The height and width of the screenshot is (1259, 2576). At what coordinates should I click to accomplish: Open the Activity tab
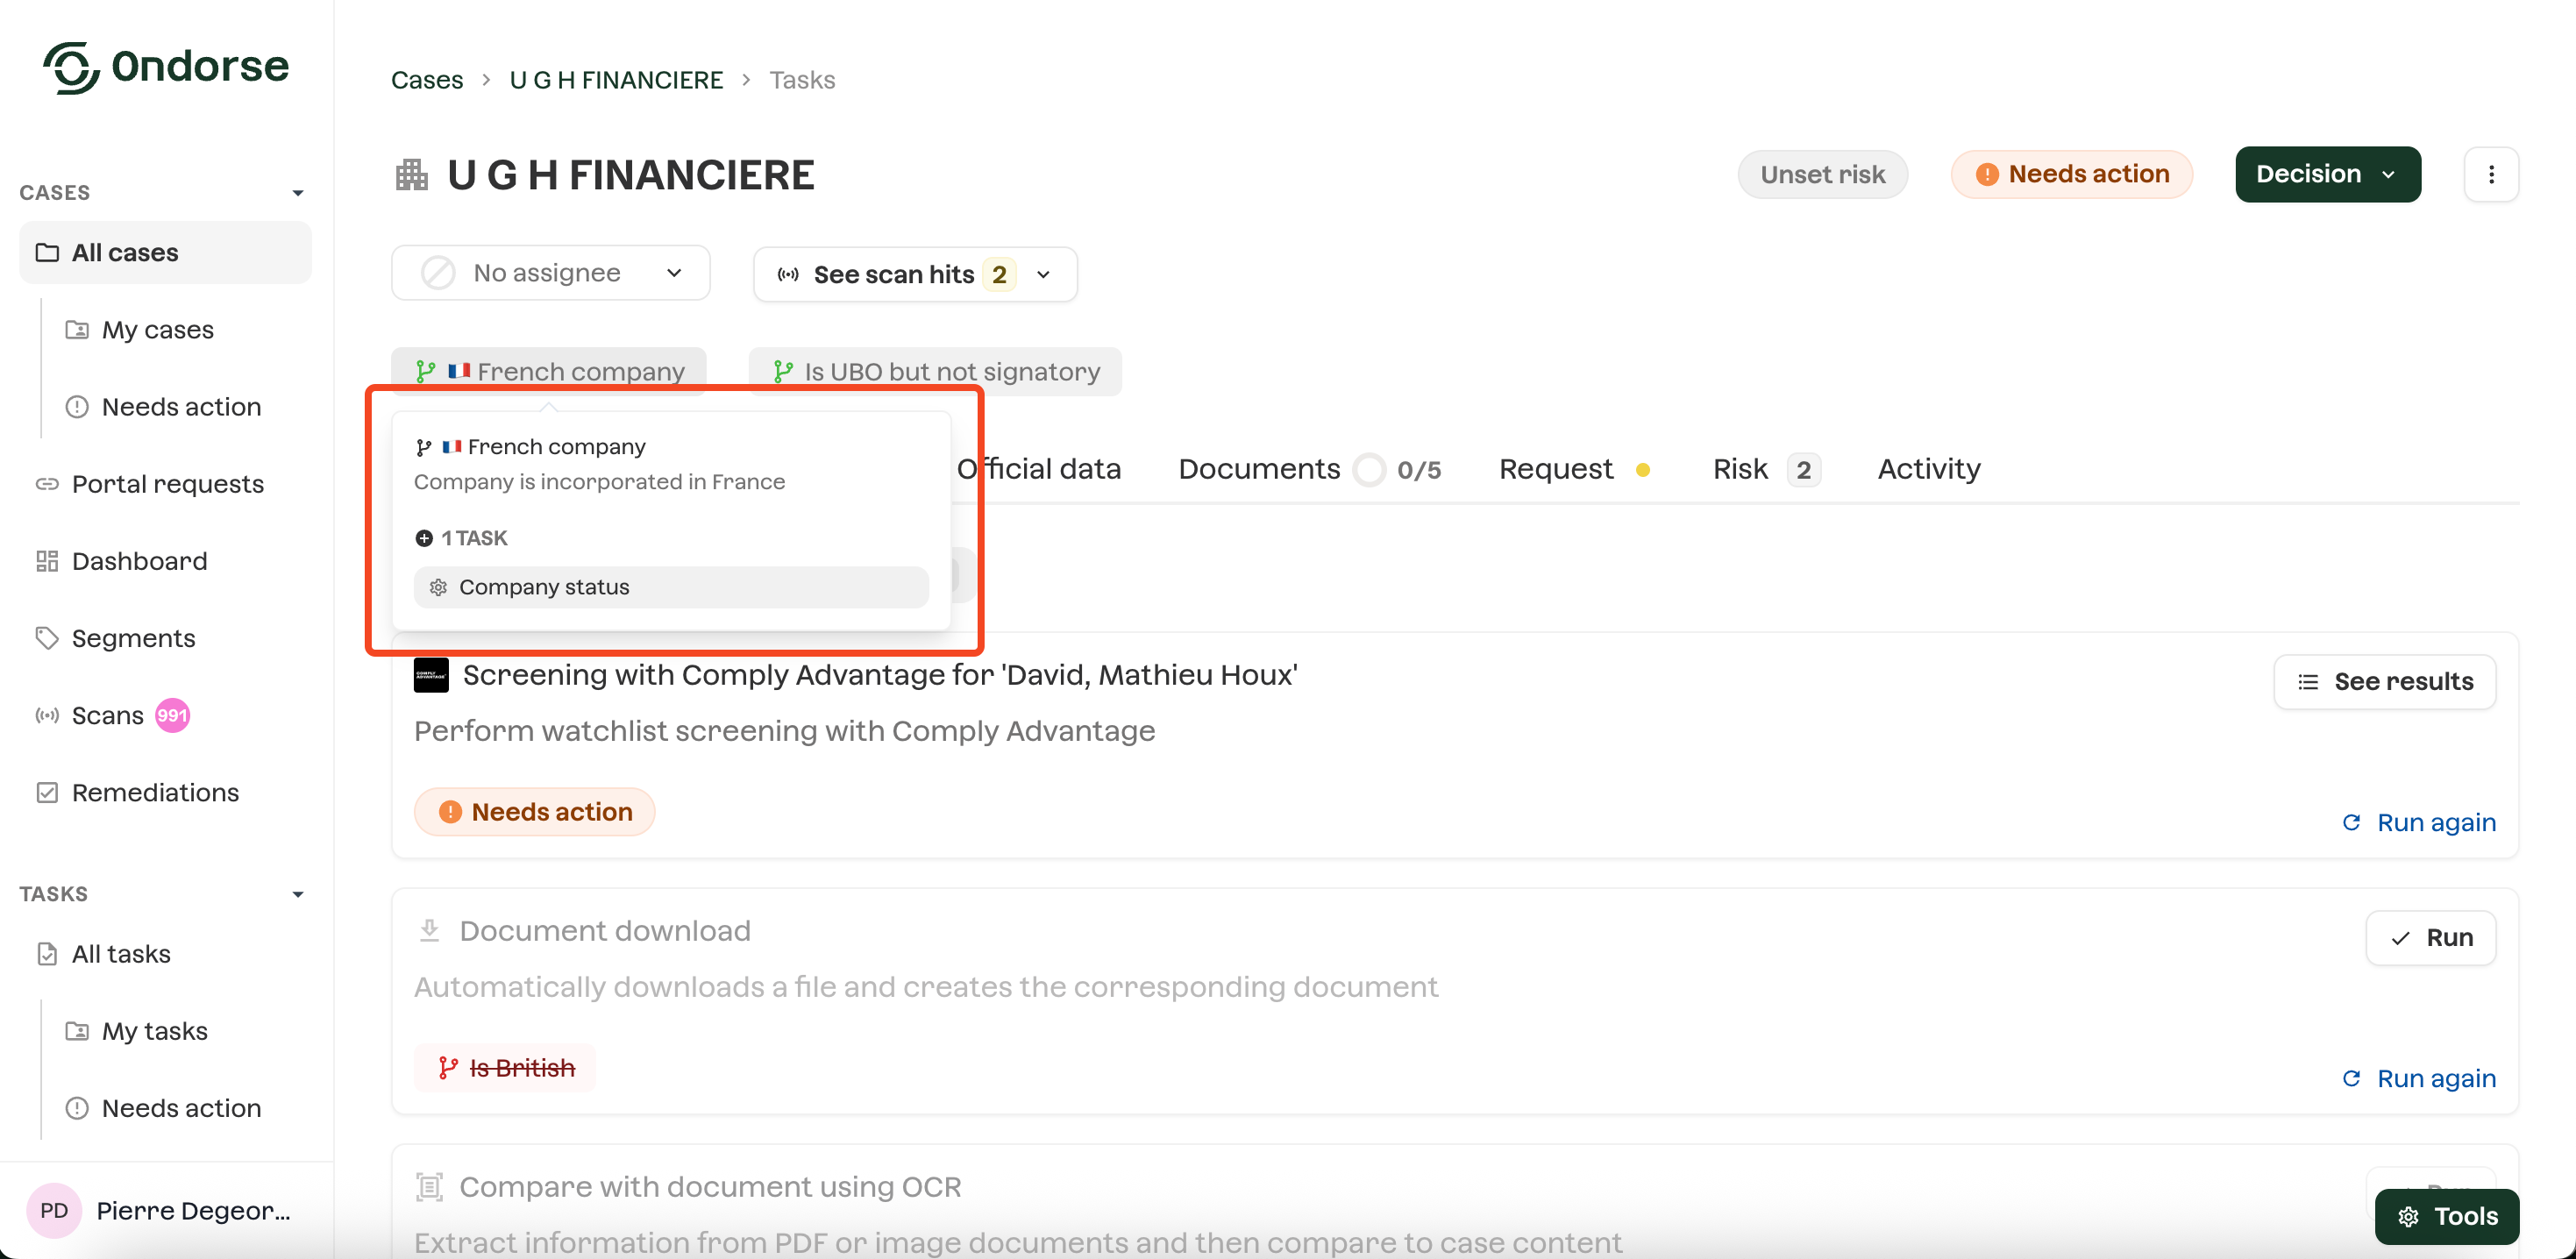(x=1928, y=469)
